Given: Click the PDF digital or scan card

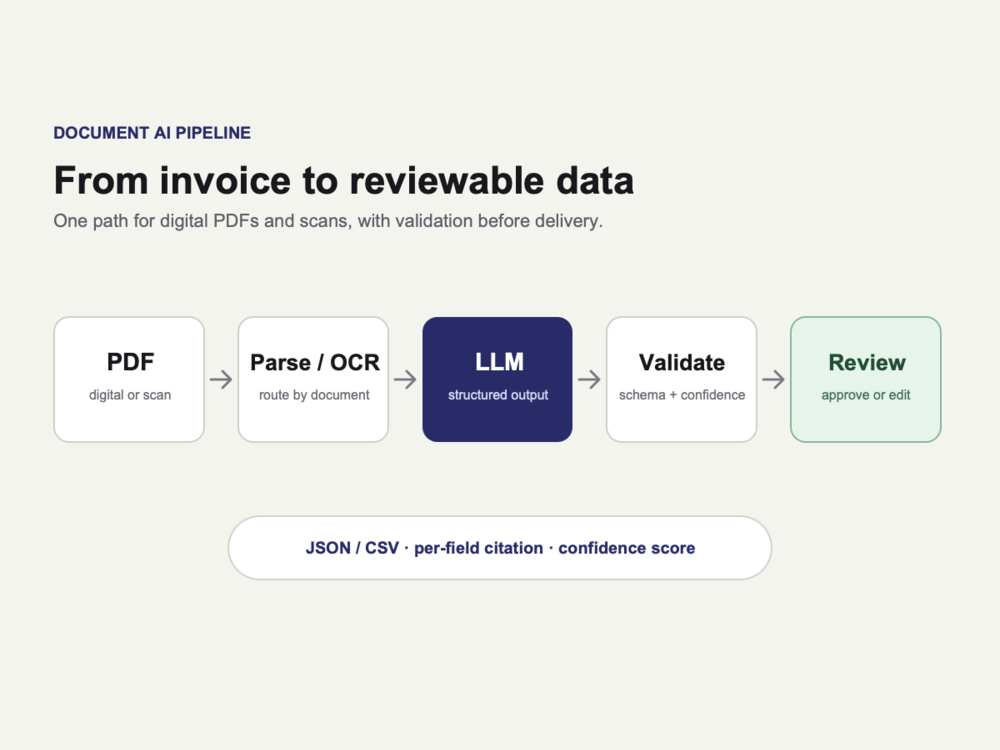Looking at the screenshot, I should tap(129, 379).
